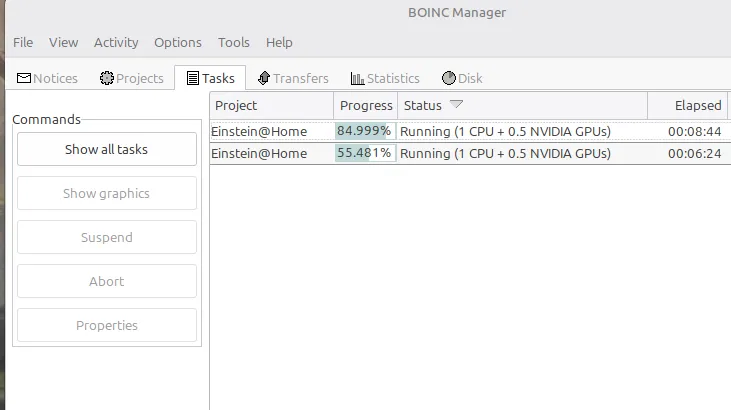Go to the Disk tab
Image resolution: width=731 pixels, height=410 pixels.
pyautogui.click(x=462, y=78)
